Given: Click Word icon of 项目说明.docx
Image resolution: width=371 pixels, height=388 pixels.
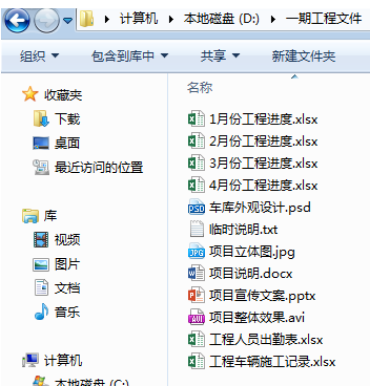Looking at the screenshot, I should (196, 273).
